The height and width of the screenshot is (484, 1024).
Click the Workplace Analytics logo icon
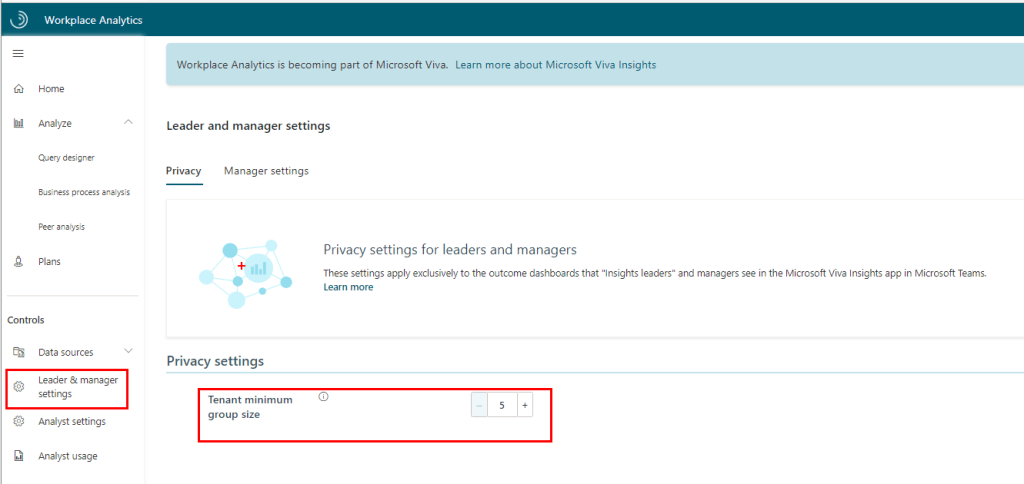tap(19, 19)
